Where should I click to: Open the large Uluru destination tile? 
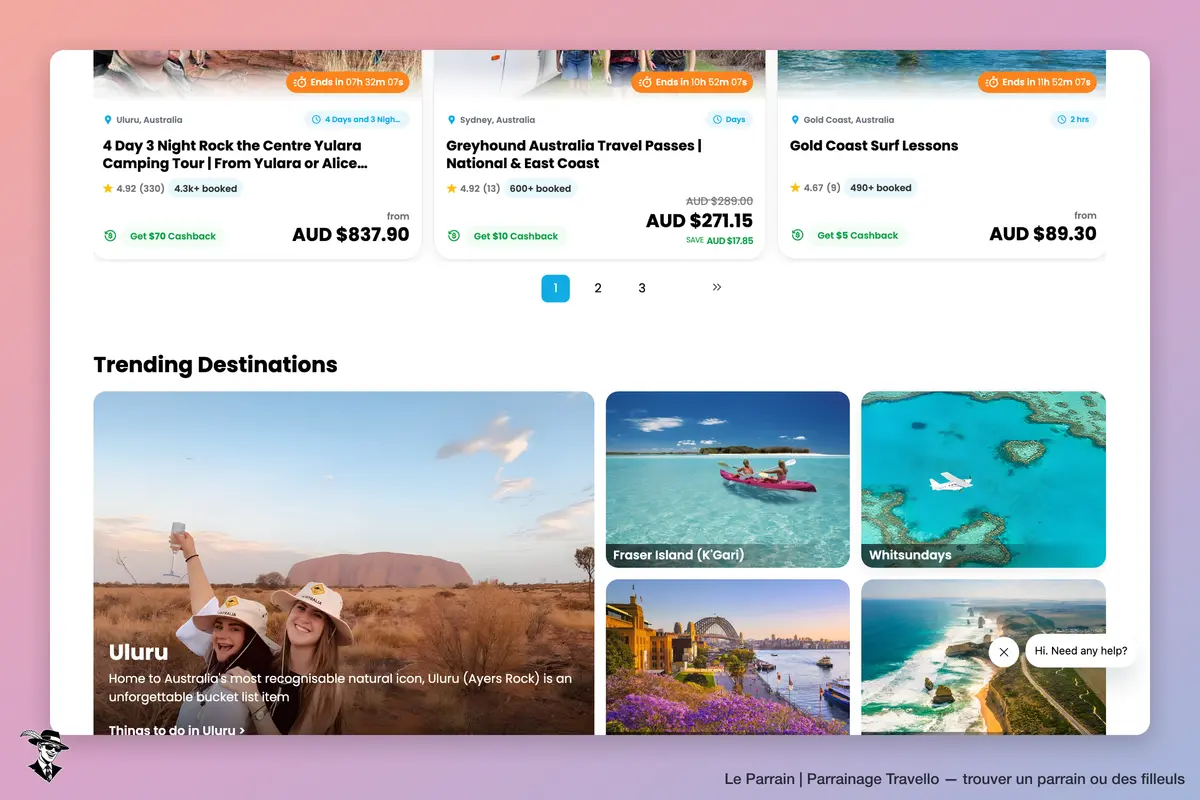[x=344, y=563]
